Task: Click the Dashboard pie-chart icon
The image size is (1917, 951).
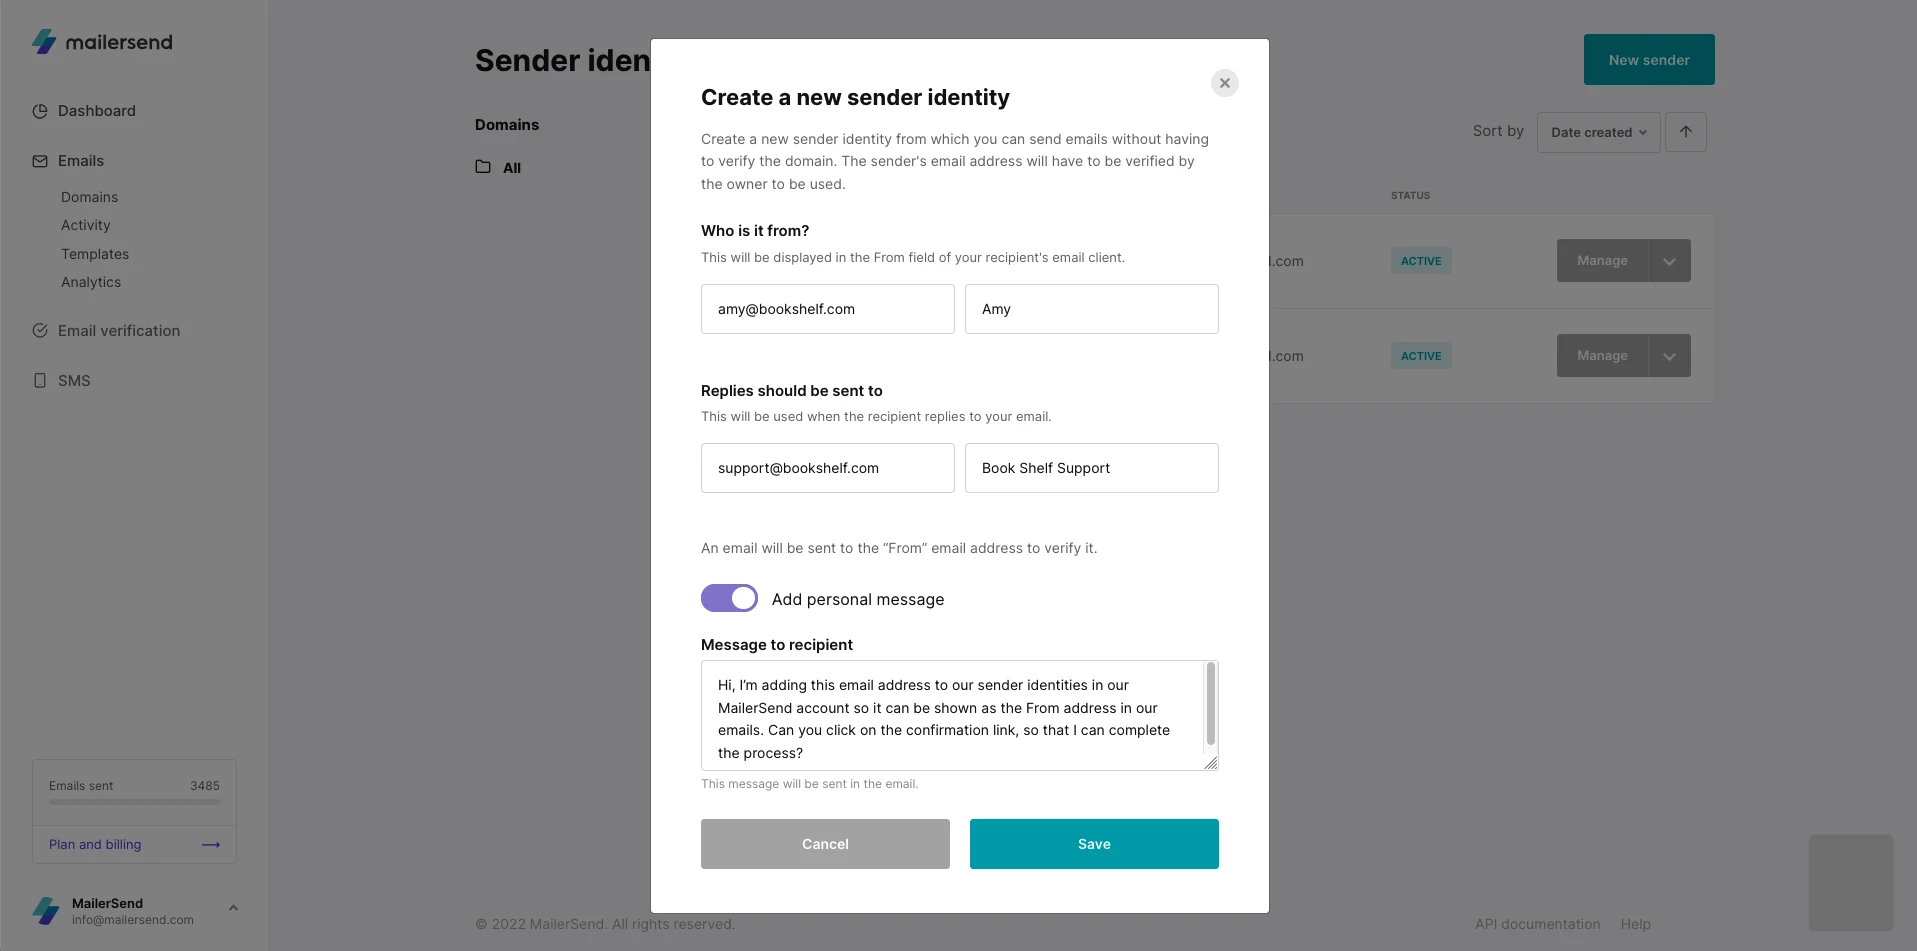Action: [40, 111]
